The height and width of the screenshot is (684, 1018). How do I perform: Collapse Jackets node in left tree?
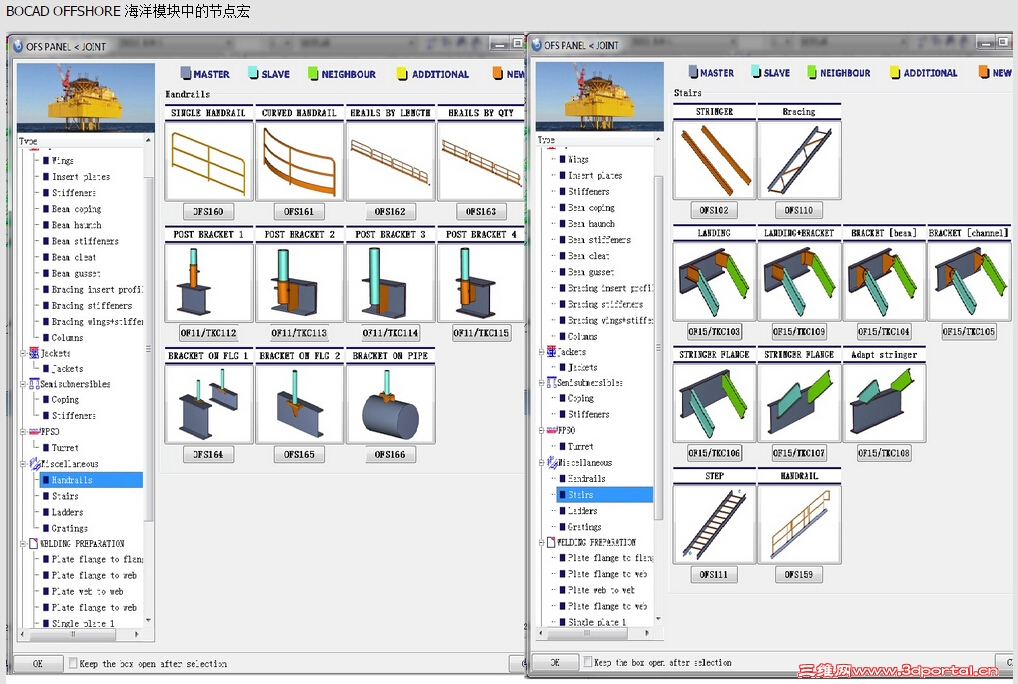(23, 353)
